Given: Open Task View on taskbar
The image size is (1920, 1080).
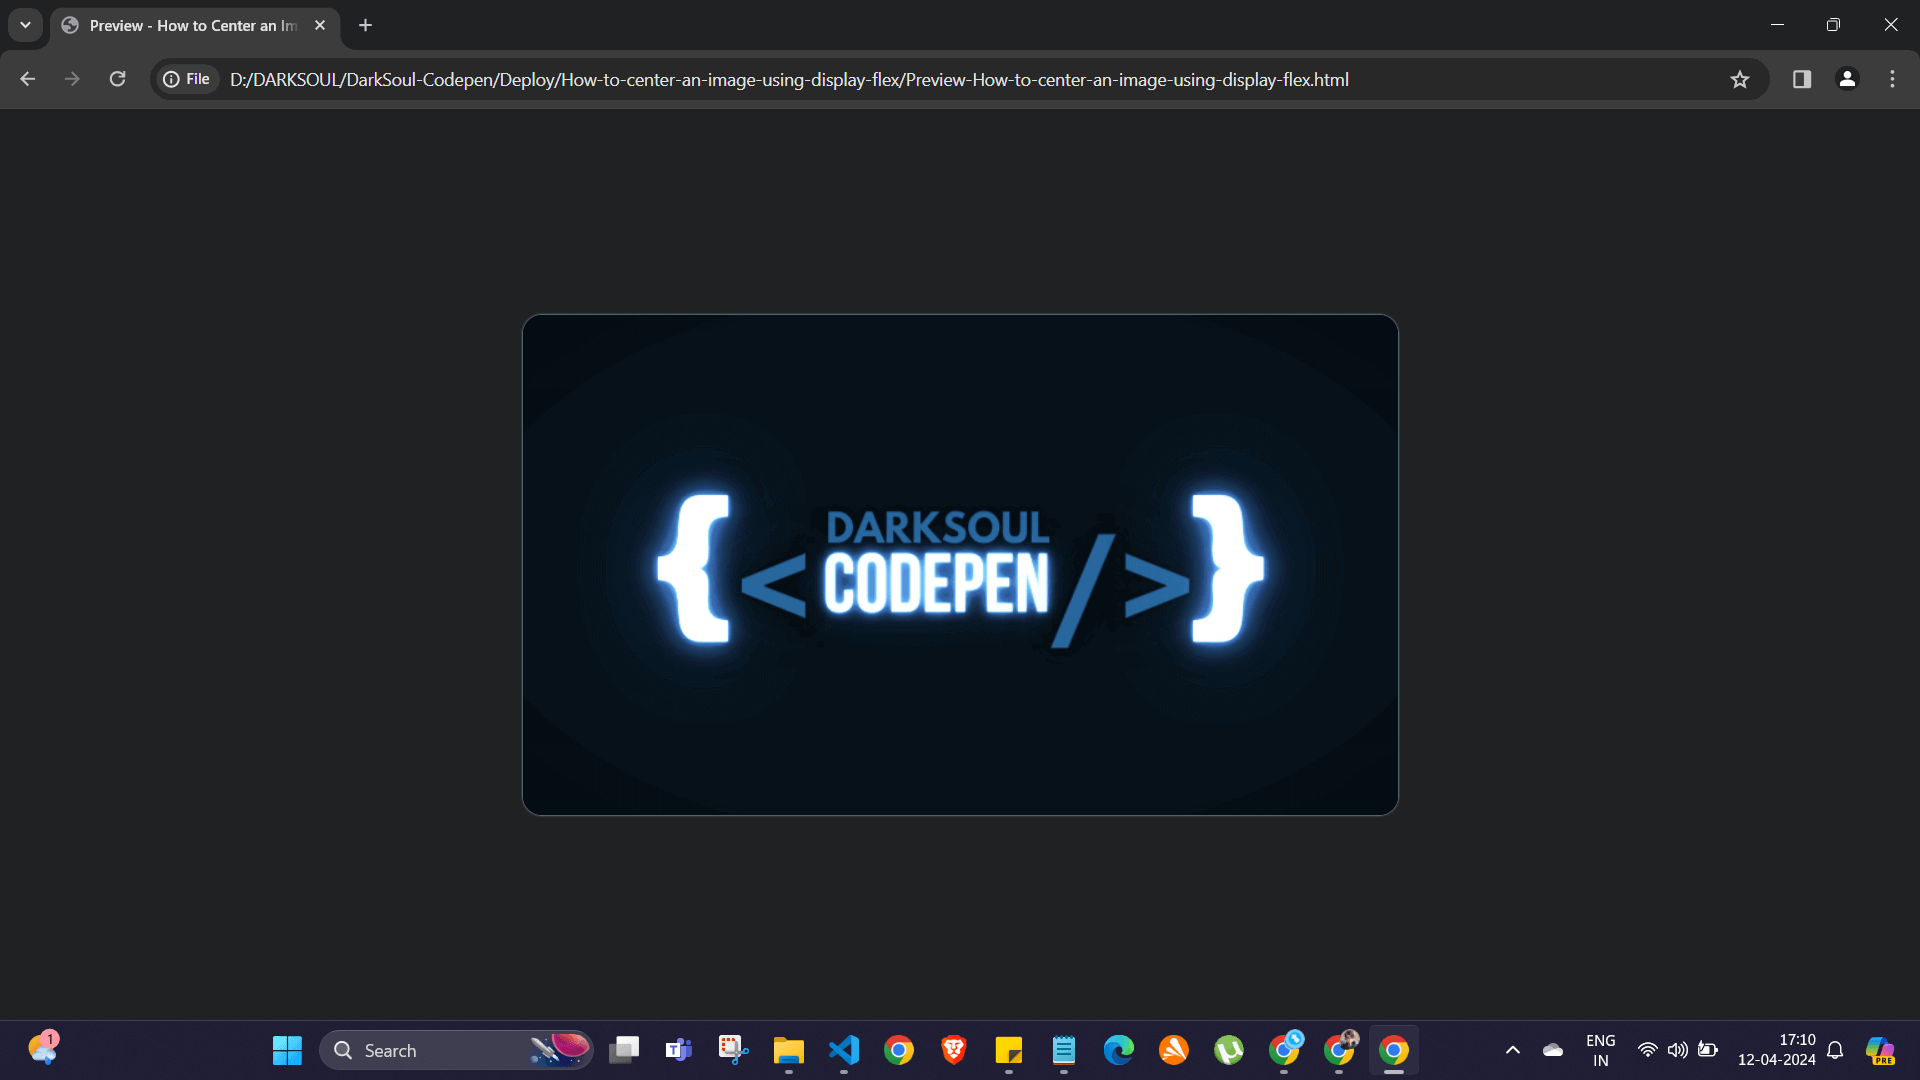Looking at the screenshot, I should pos(625,1050).
